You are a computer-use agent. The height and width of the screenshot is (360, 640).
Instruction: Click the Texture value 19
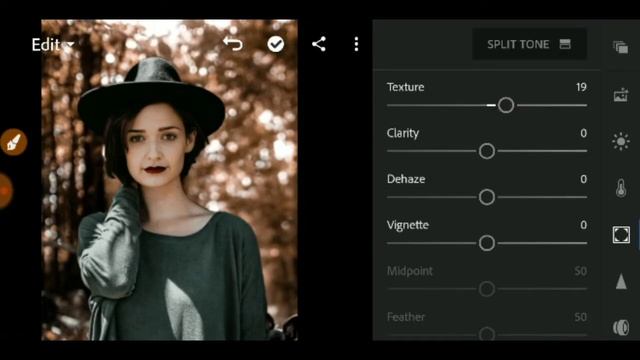point(581,87)
